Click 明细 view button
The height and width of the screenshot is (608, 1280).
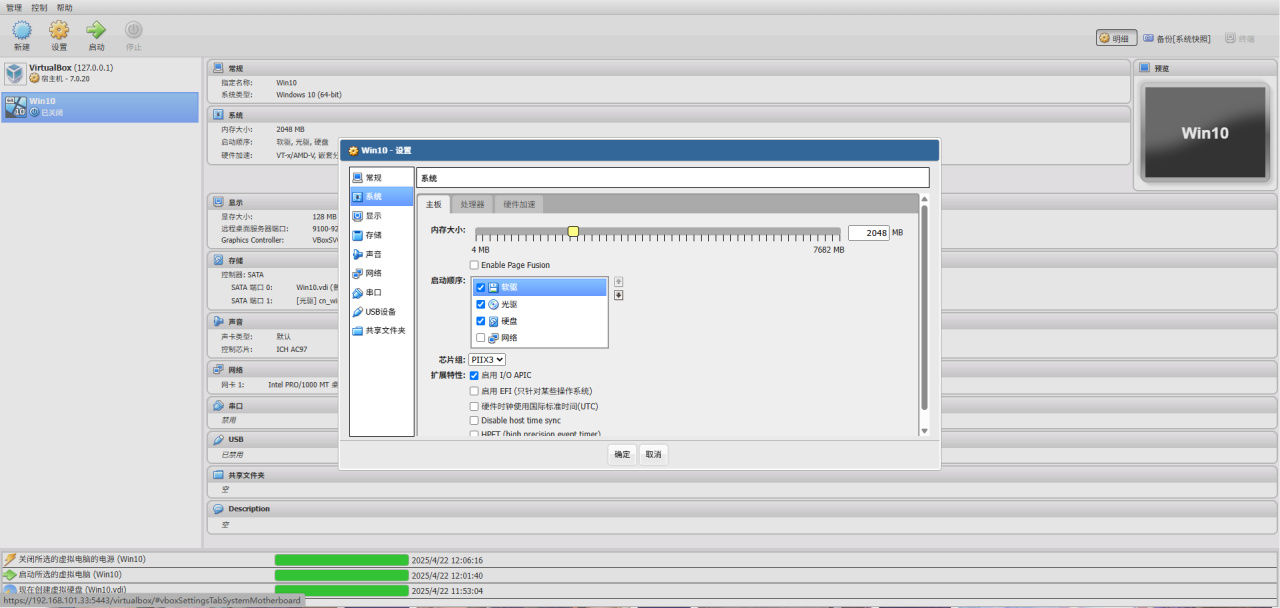(1116, 38)
